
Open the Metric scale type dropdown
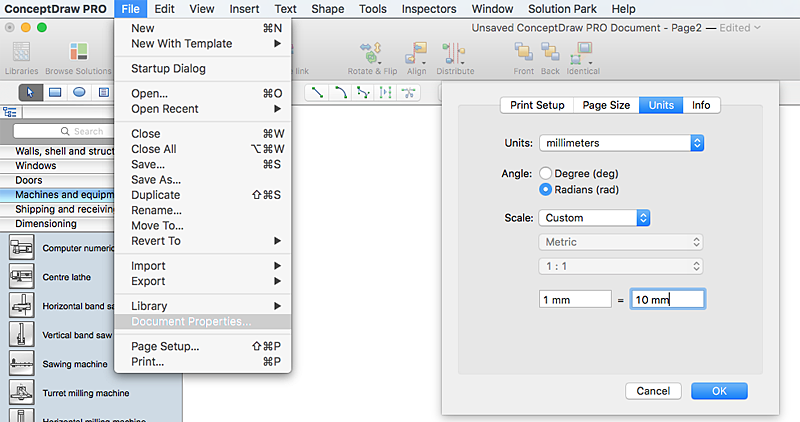621,242
